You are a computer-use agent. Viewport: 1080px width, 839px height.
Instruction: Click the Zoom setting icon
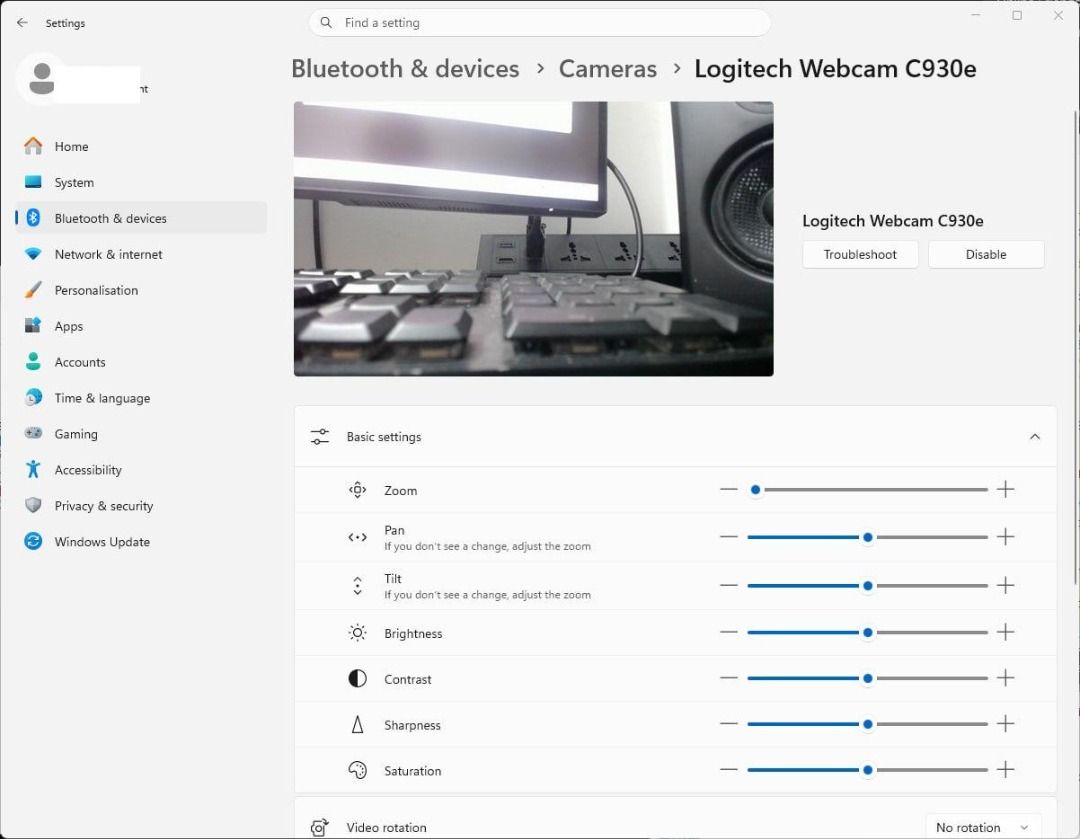click(x=357, y=490)
